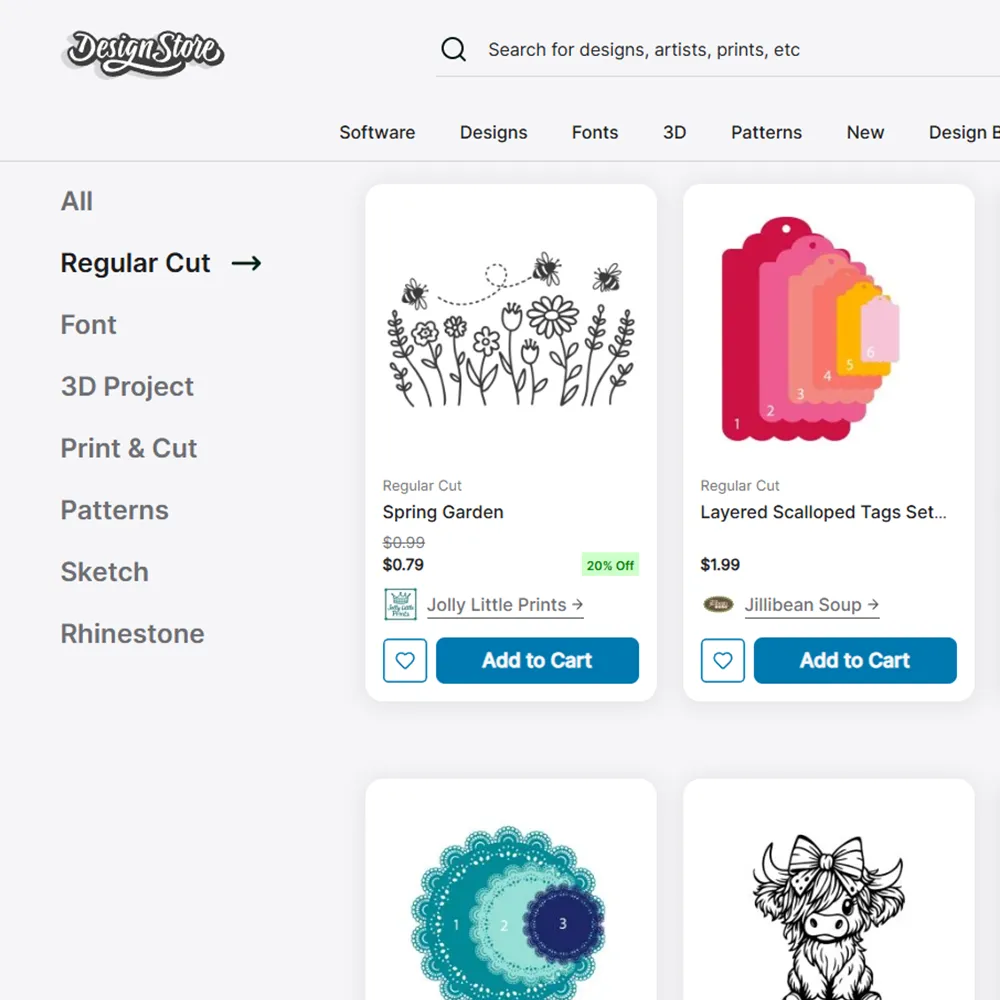Add Spring Garden to cart
Screen dimensions: 1000x1000
[537, 660]
